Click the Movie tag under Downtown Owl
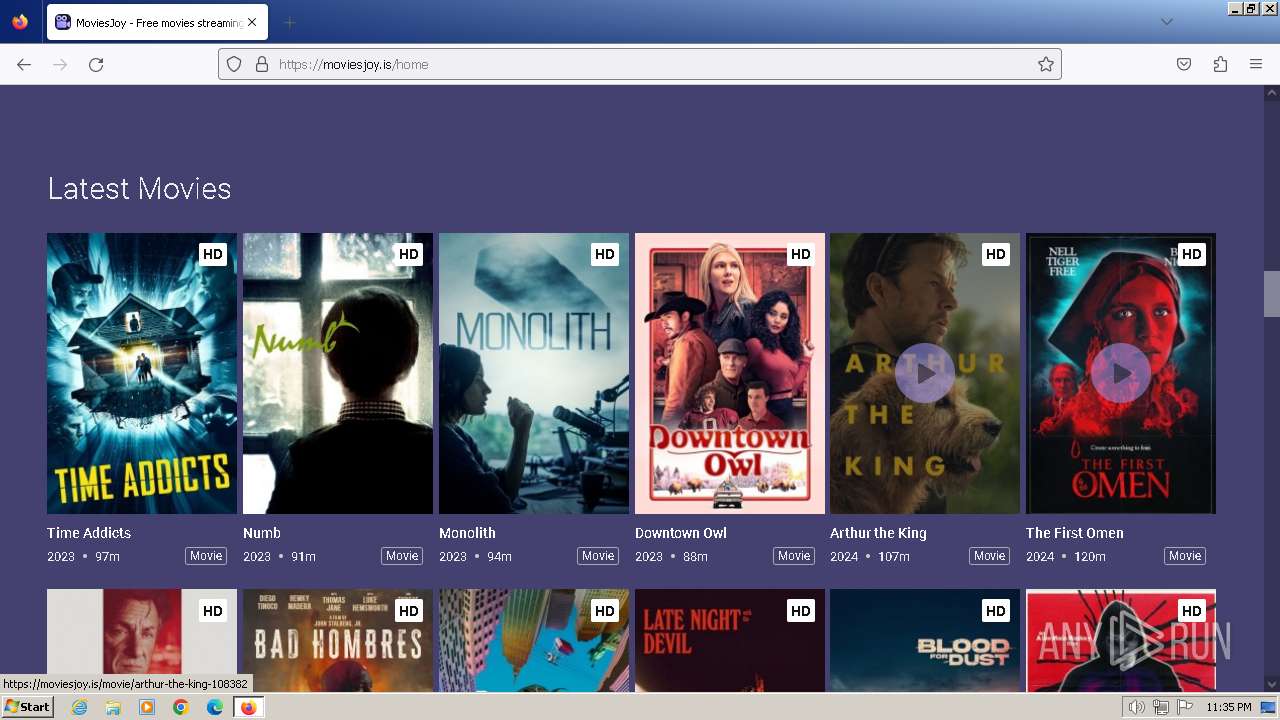This screenshot has height=720, width=1280. (794, 556)
